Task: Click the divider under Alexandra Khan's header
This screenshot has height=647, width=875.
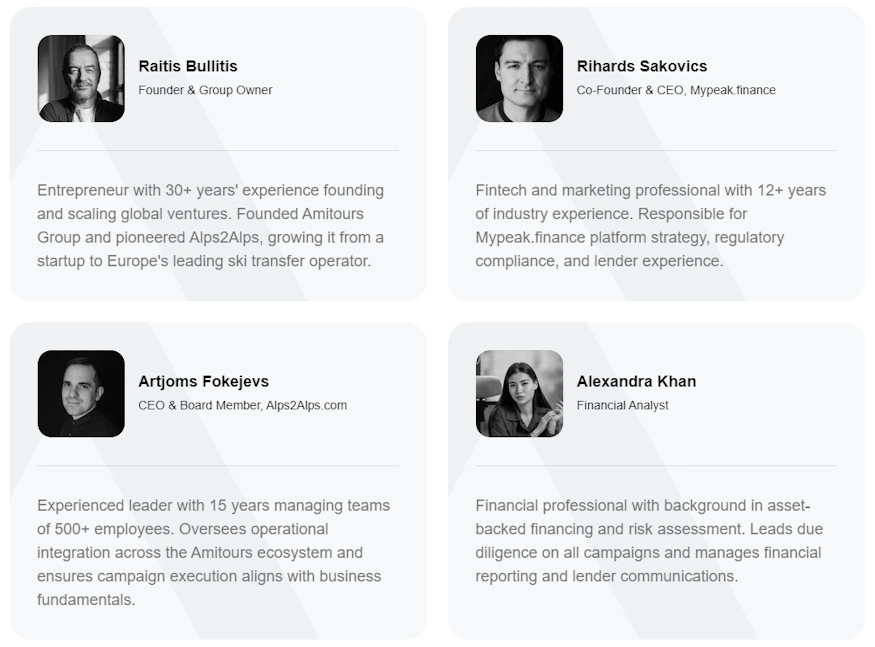Action: tap(656, 466)
